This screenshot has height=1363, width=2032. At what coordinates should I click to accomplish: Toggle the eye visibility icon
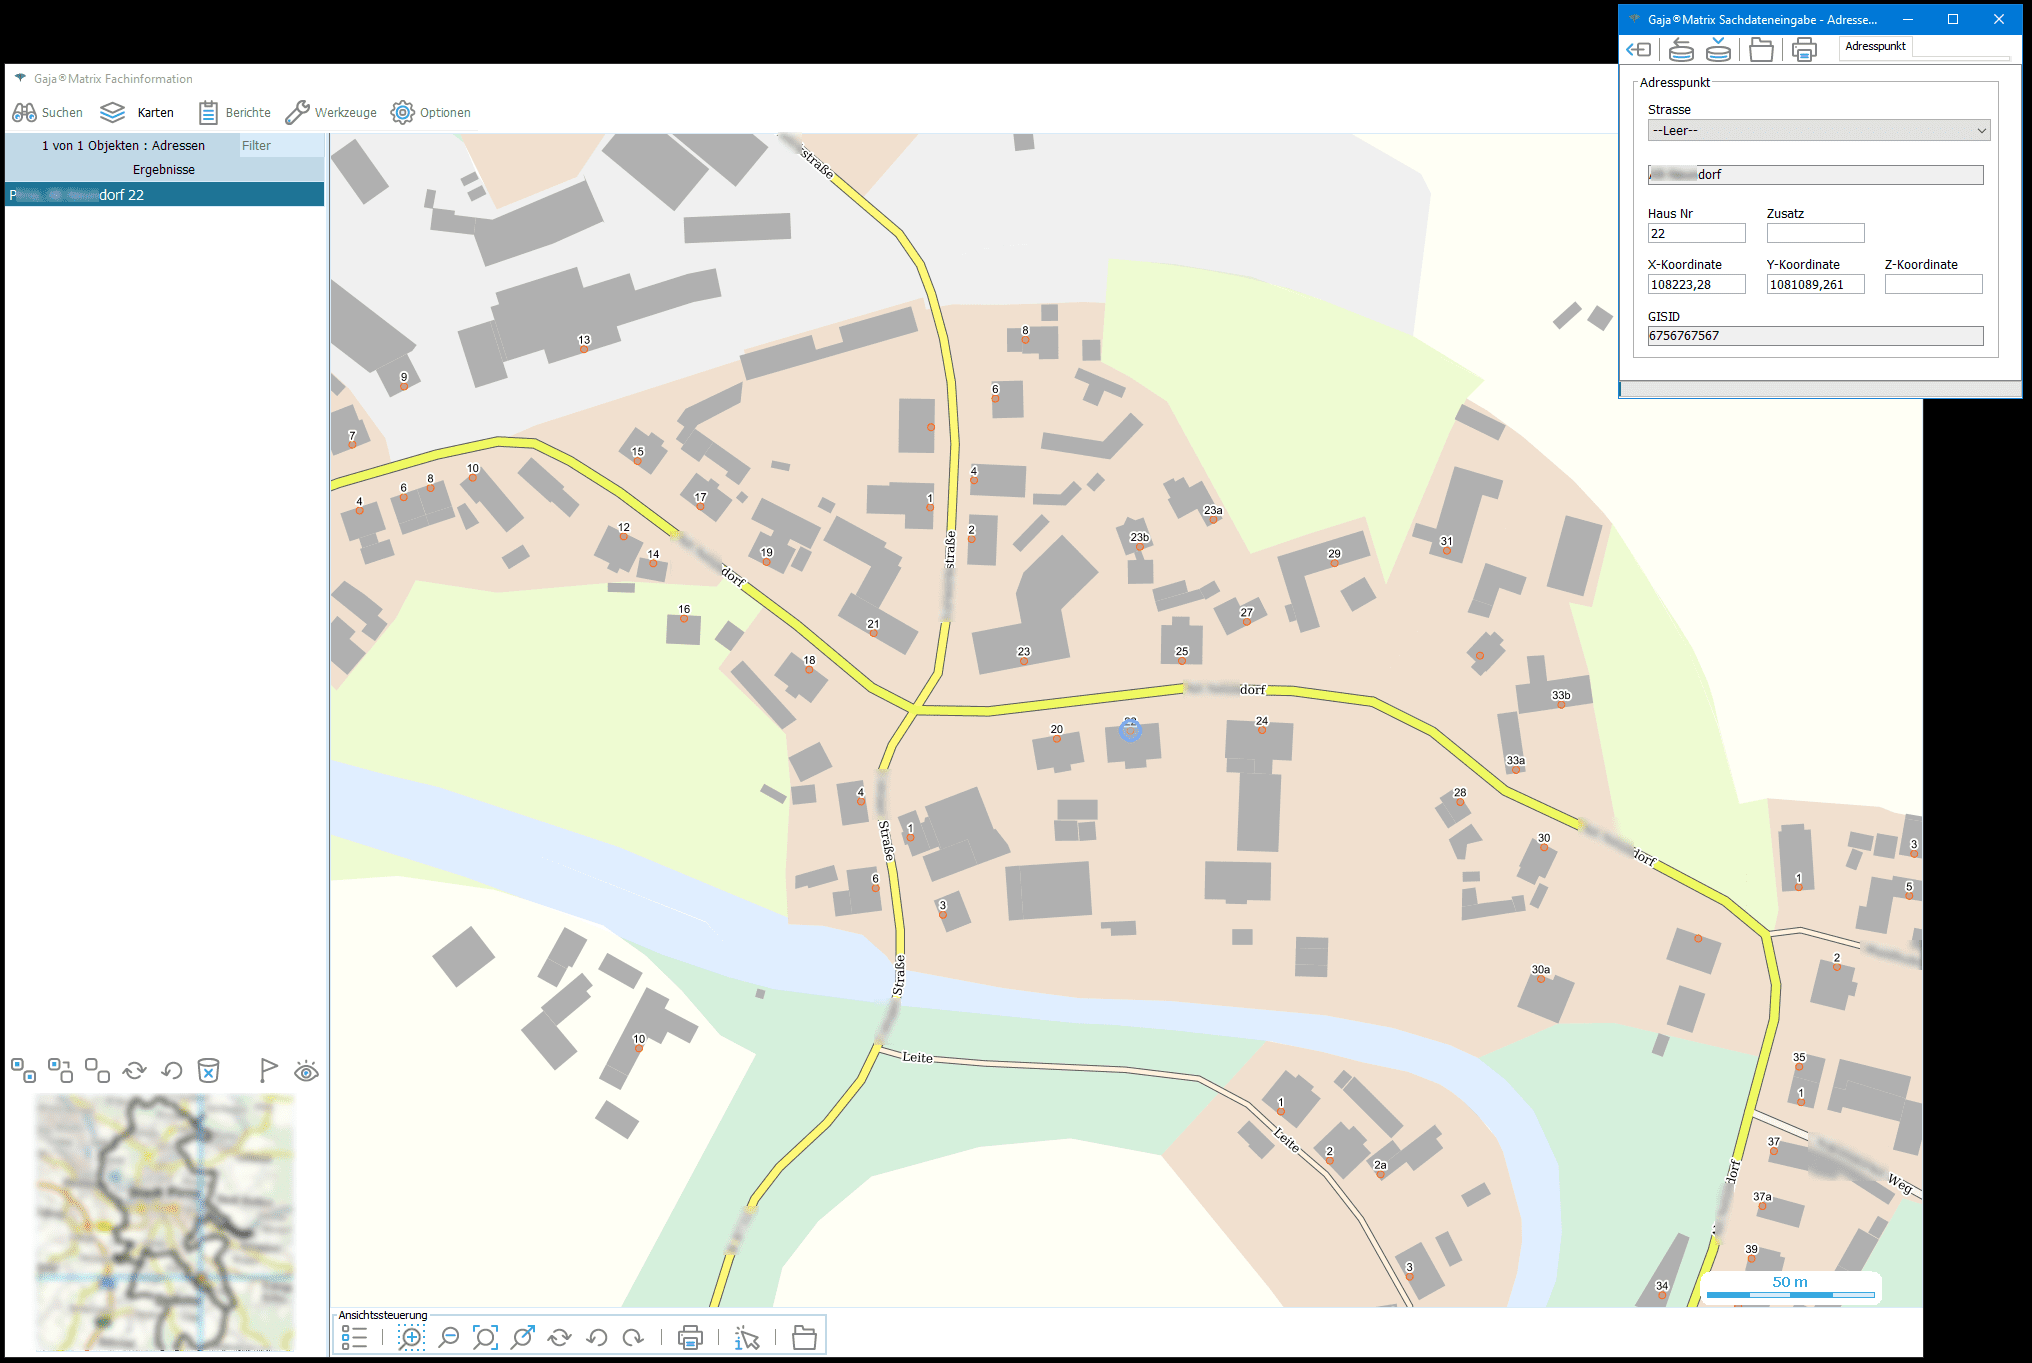[x=306, y=1072]
